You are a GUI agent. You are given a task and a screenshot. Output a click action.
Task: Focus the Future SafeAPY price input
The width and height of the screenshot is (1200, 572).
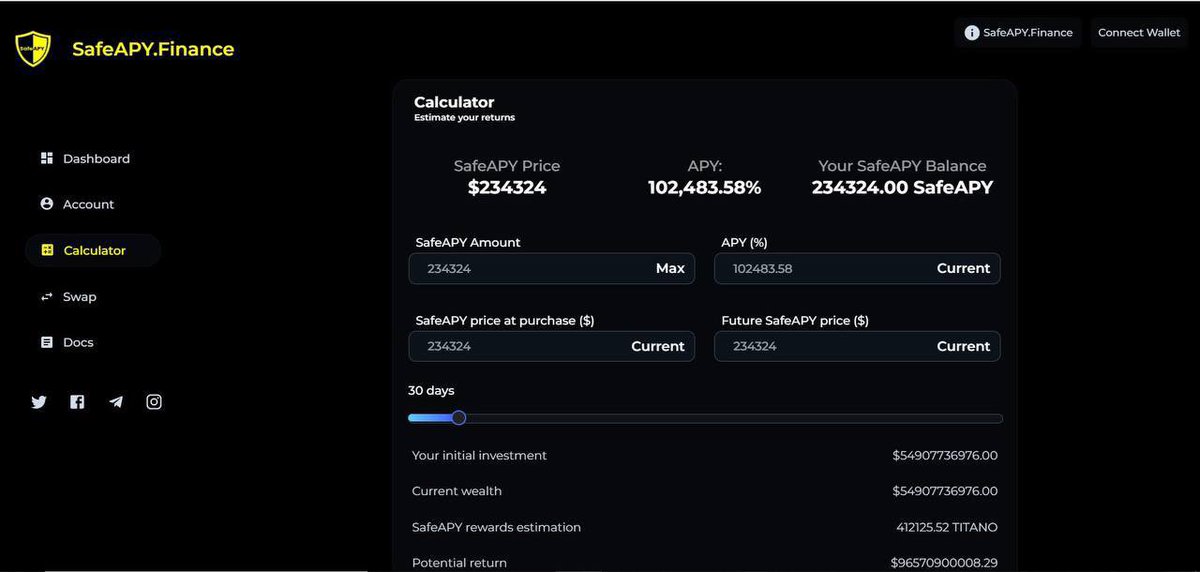857,346
